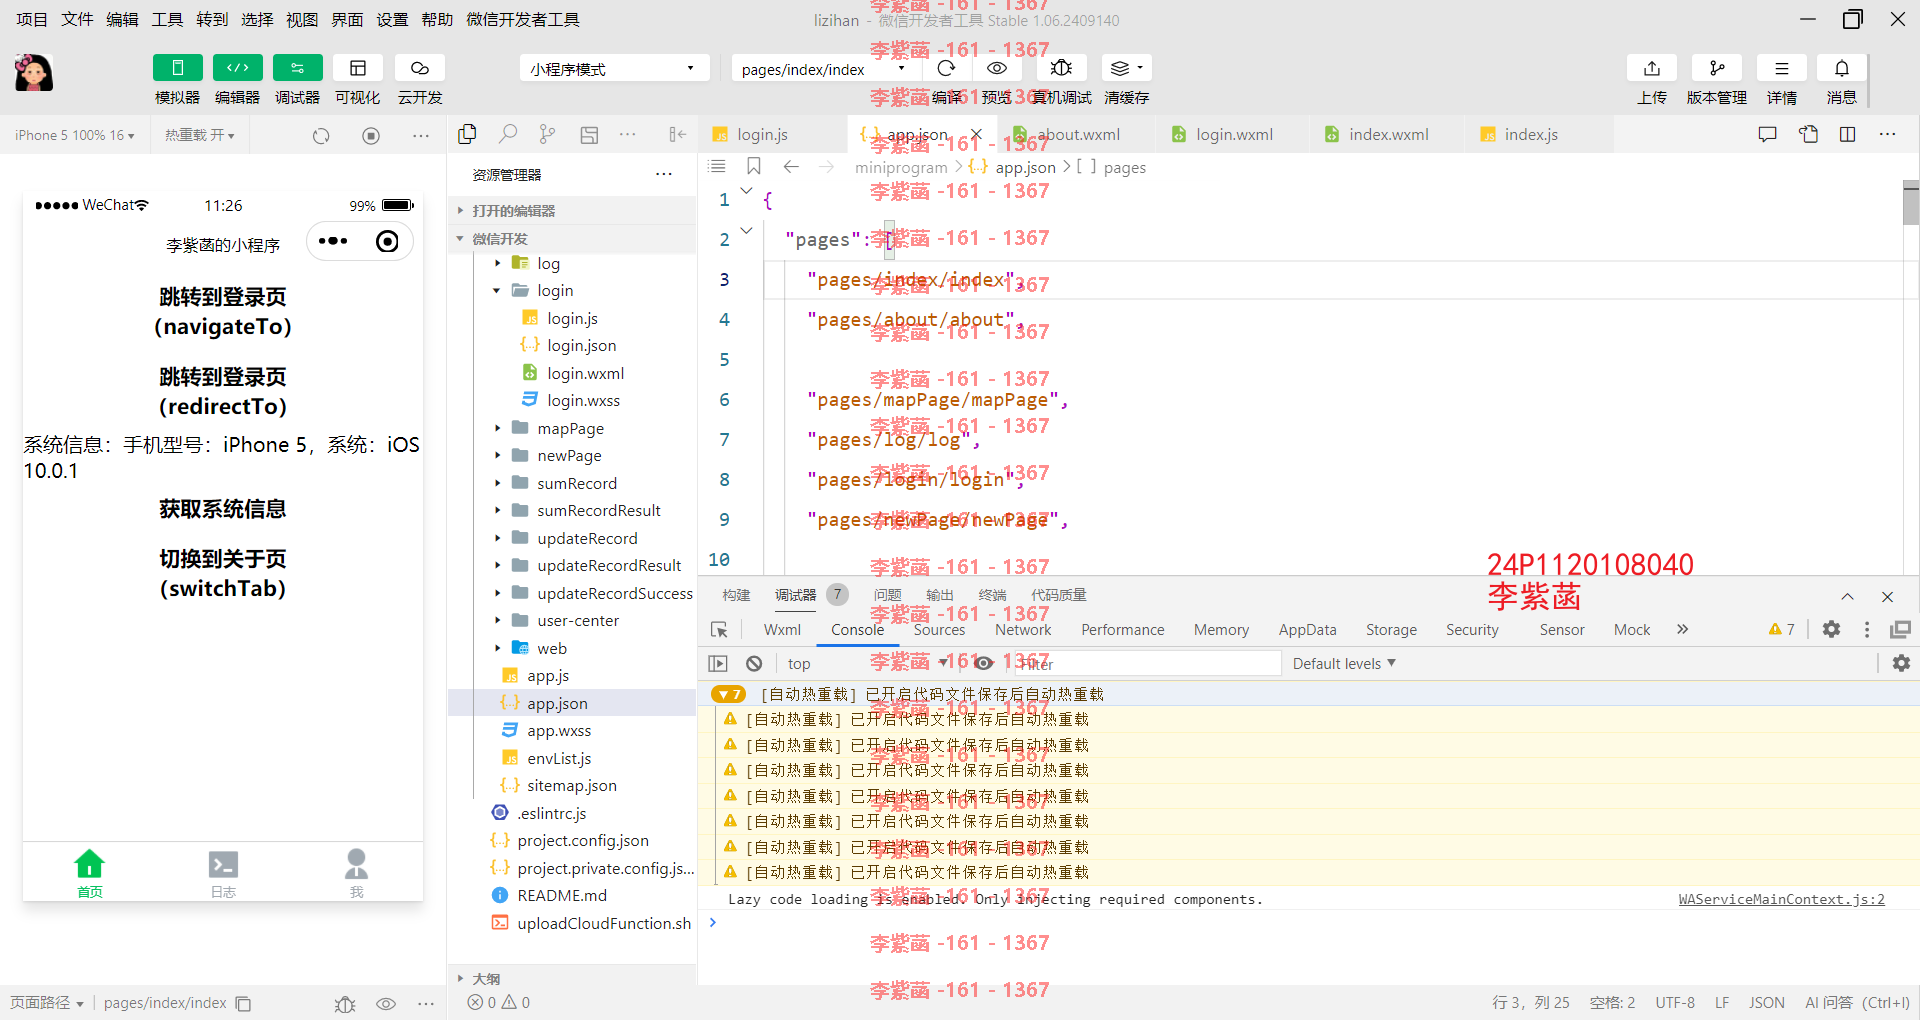This screenshot has width=1920, height=1020.
Task: Open devtools settings gear icon
Action: point(1831,629)
